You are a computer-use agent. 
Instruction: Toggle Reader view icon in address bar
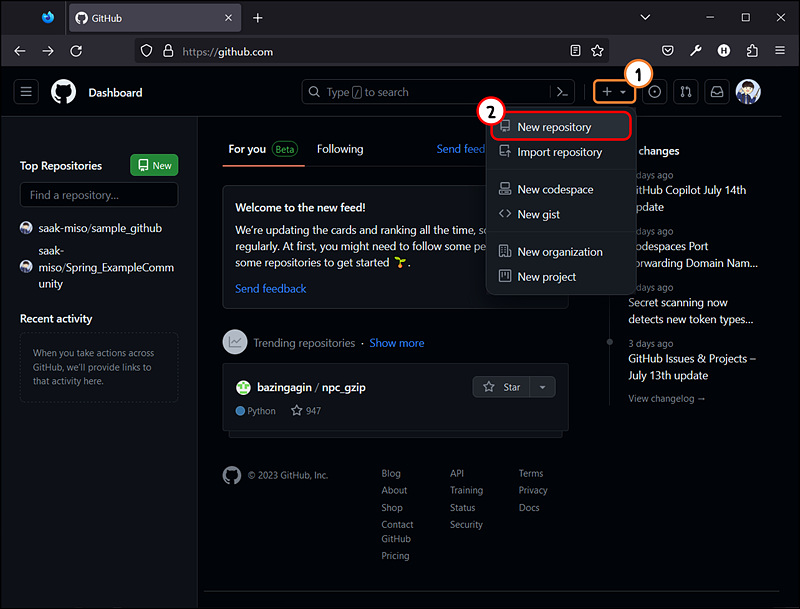coord(575,50)
